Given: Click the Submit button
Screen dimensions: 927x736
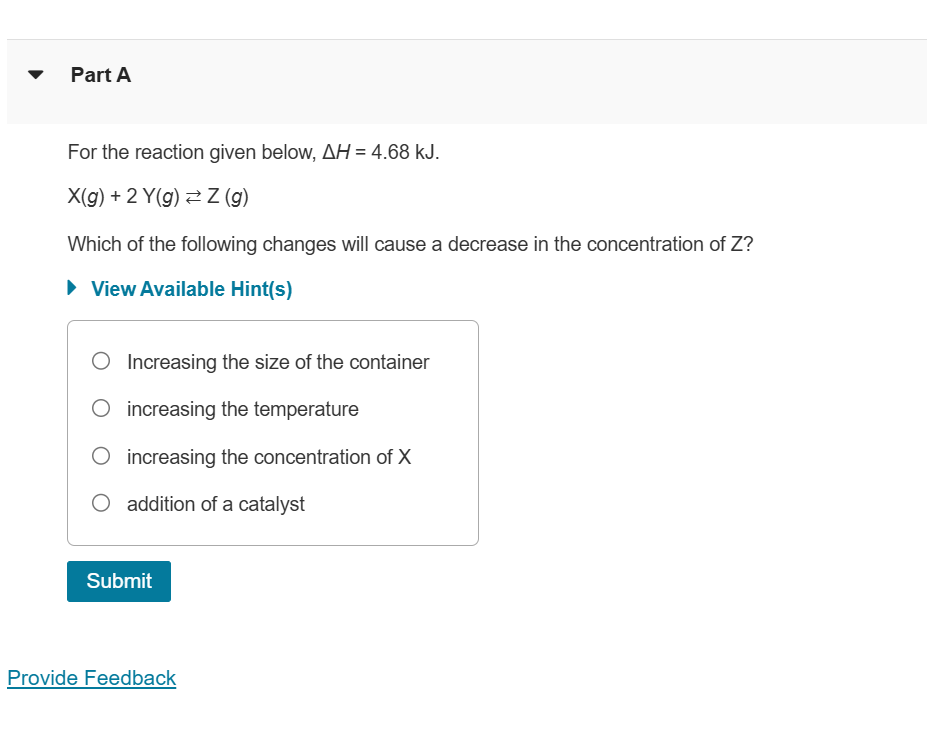Looking at the screenshot, I should pos(118,581).
